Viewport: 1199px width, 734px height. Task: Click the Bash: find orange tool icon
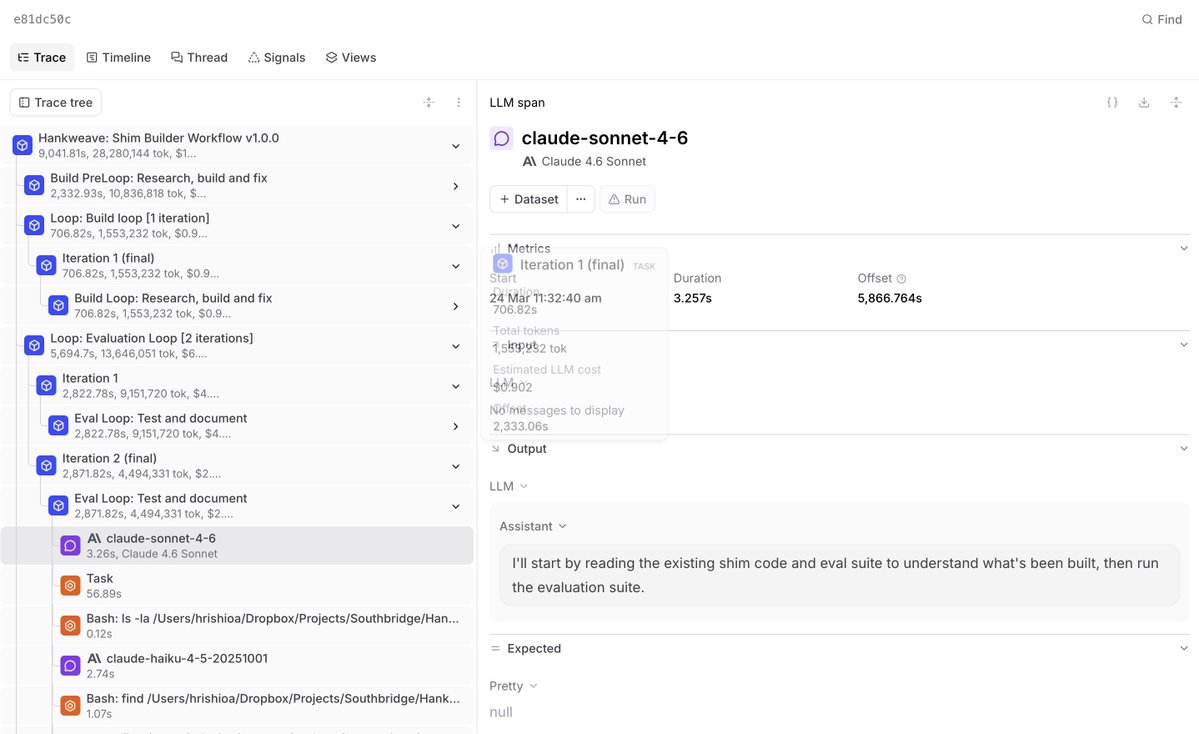[x=70, y=706]
